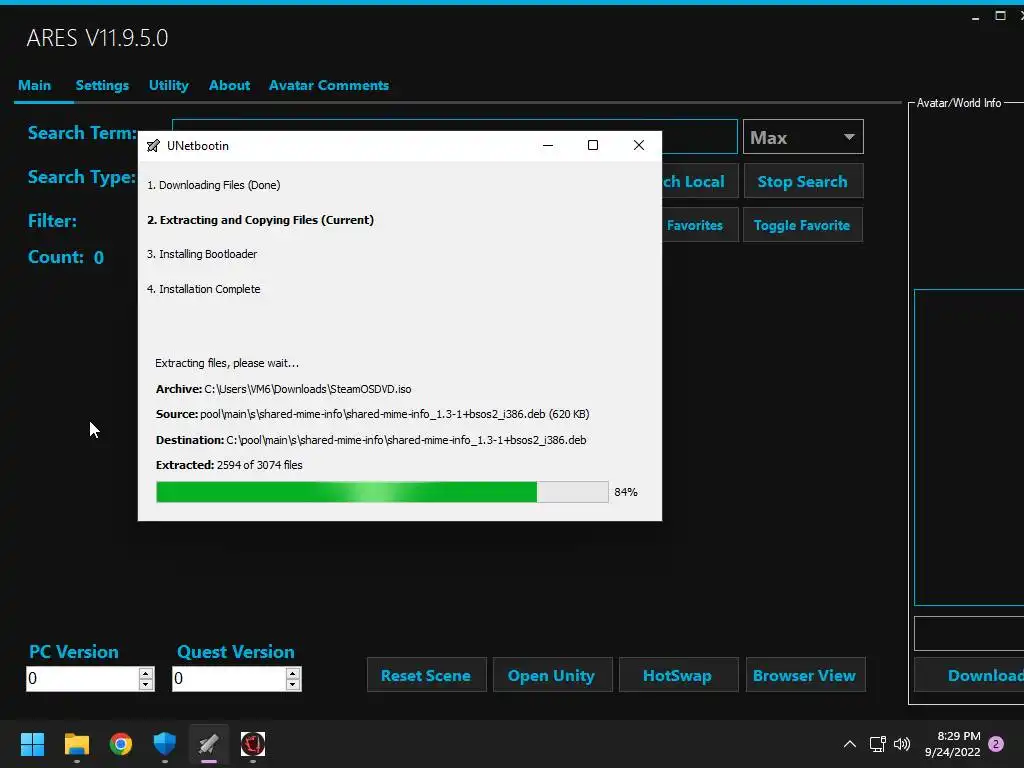
Task: Open Browser View
Action: click(x=805, y=675)
